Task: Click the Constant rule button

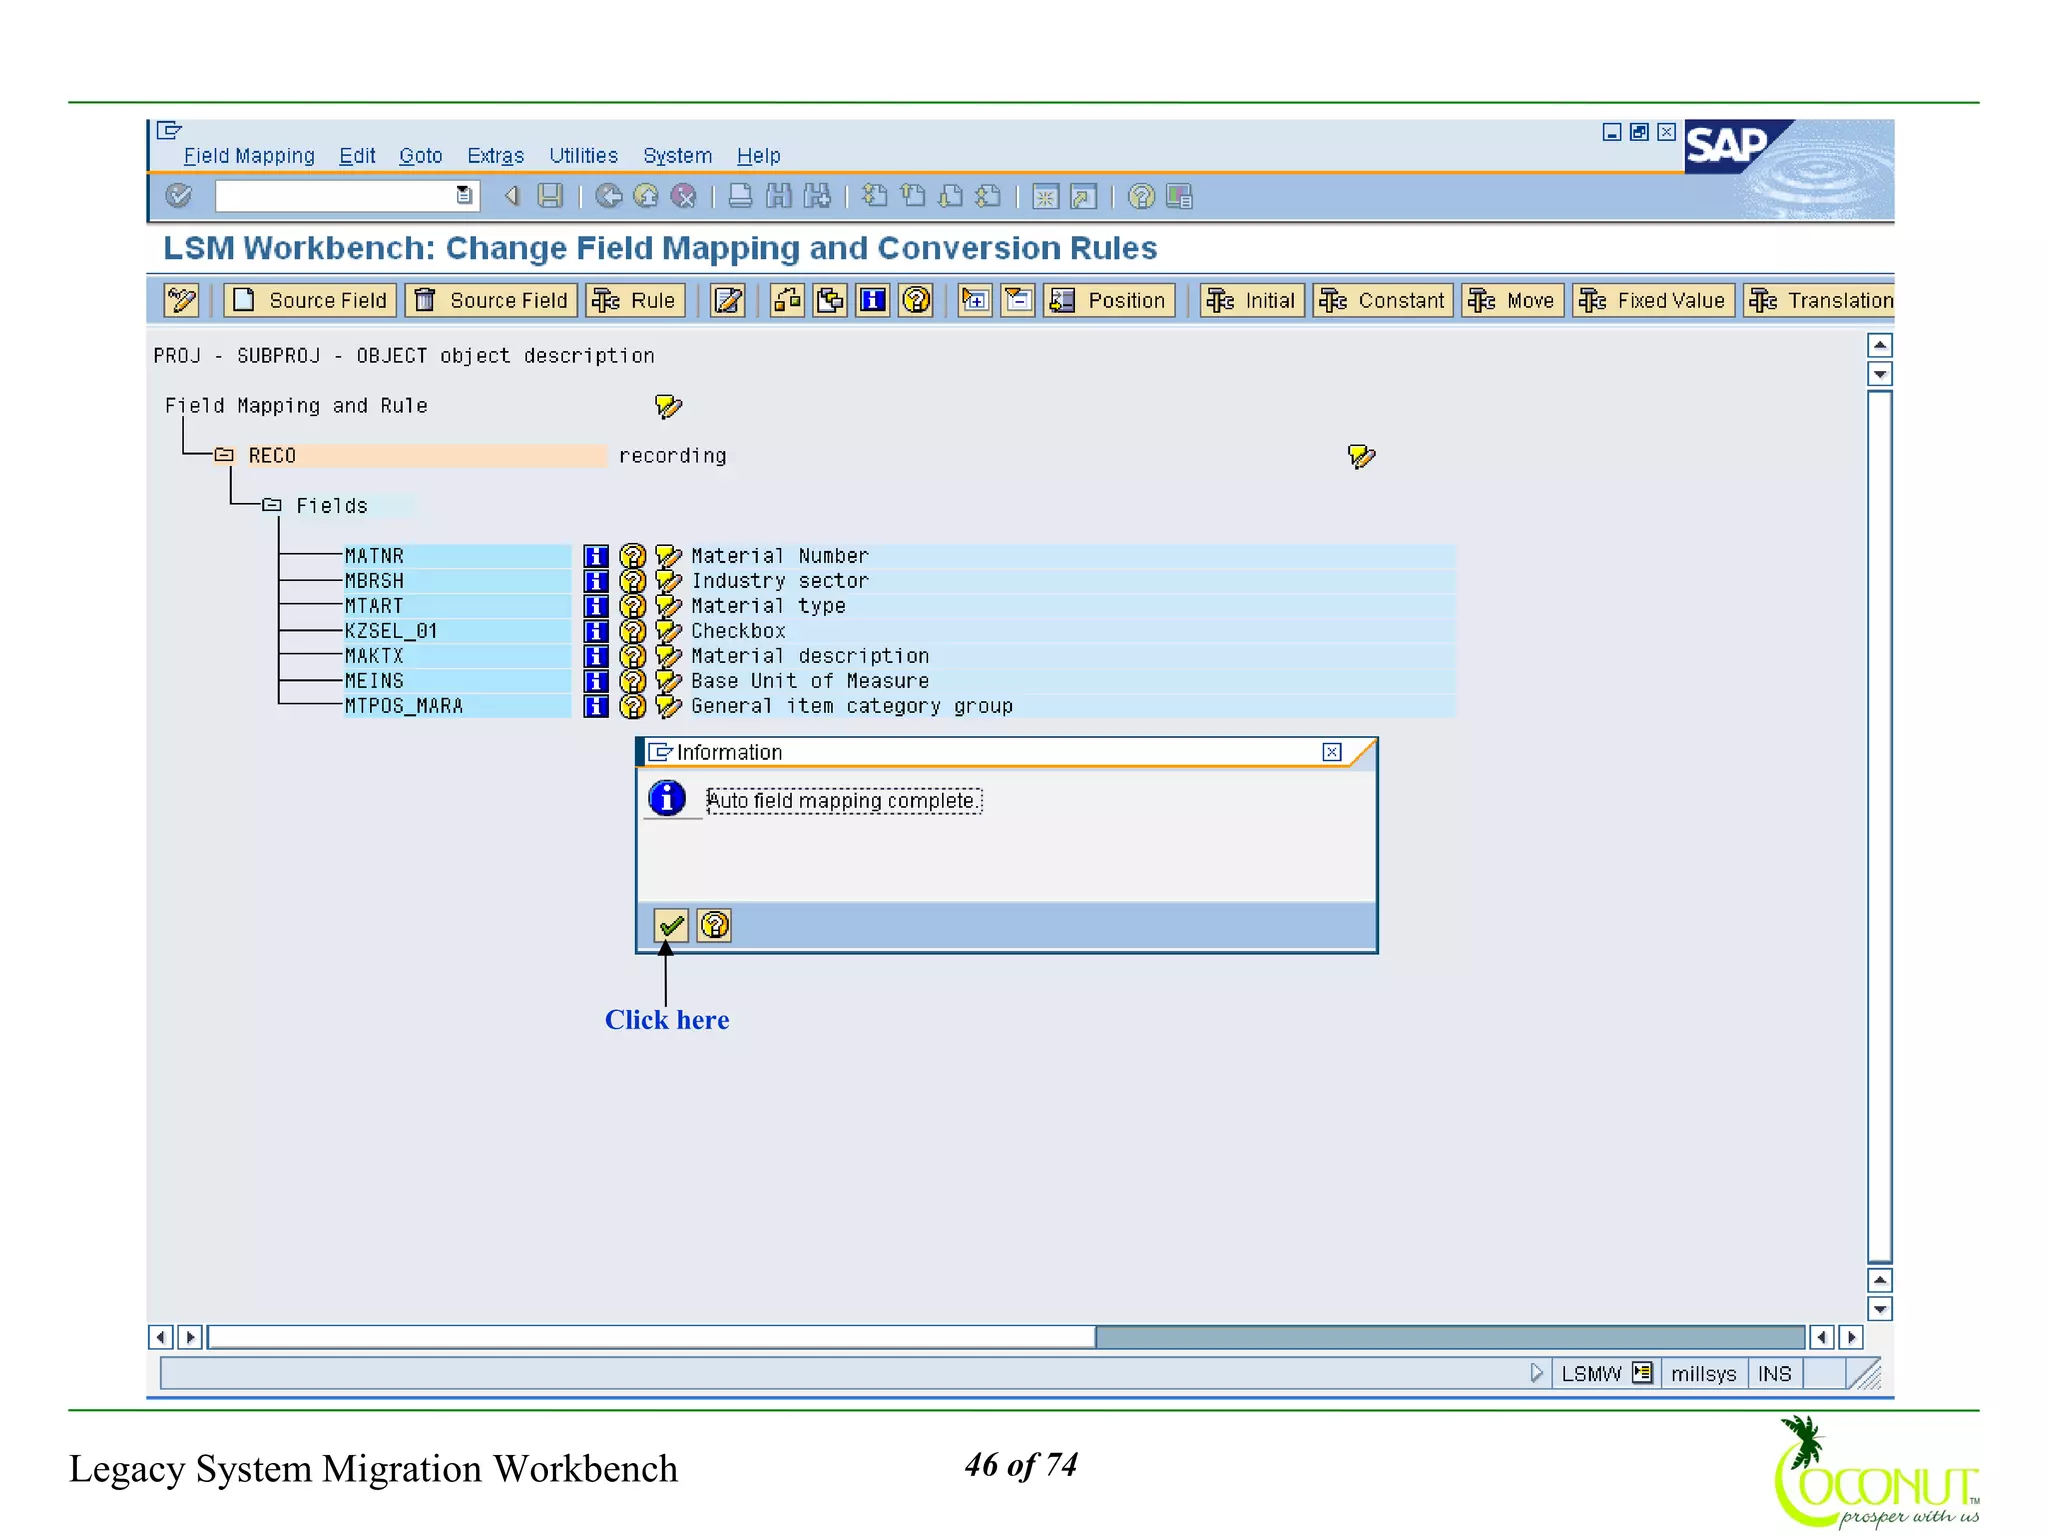Action: 1383,300
